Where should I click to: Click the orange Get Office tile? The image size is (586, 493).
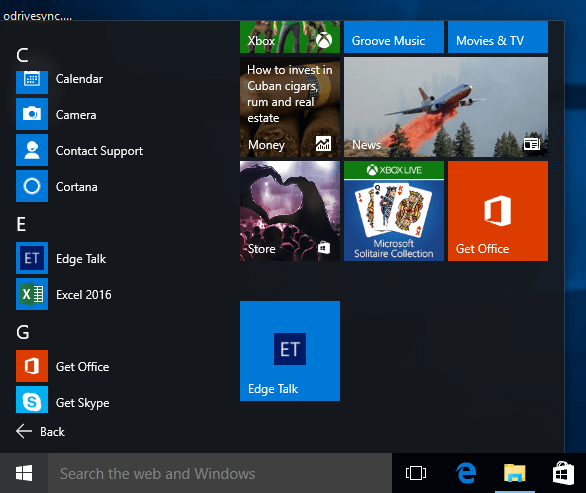[497, 211]
